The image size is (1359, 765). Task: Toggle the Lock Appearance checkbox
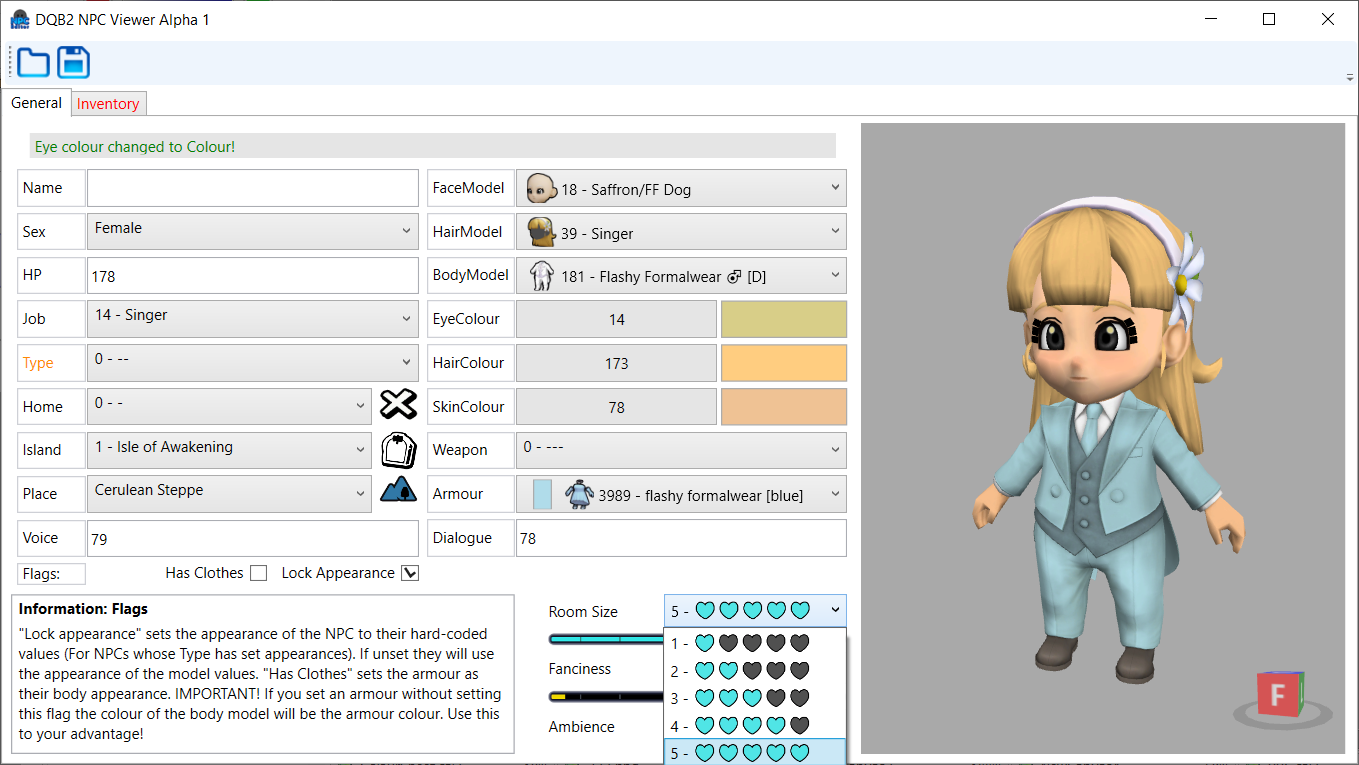(410, 573)
